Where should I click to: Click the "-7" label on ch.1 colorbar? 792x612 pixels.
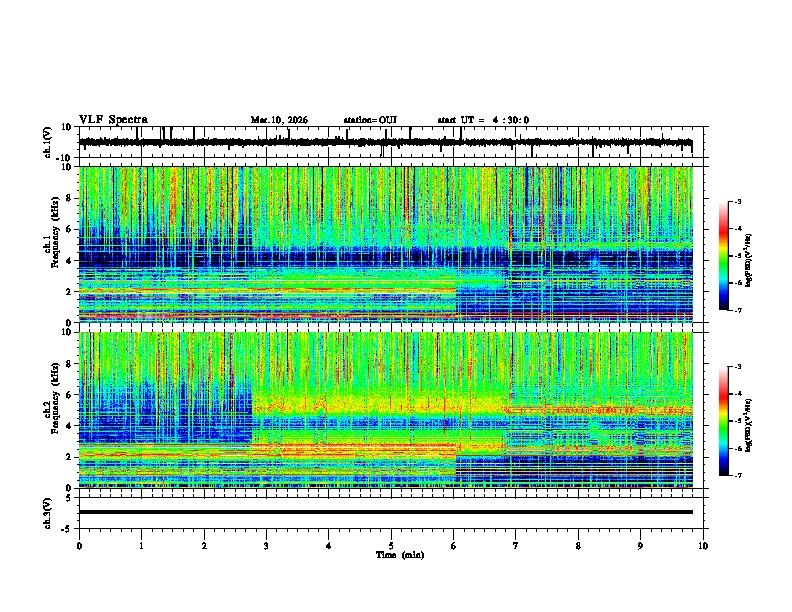(x=737, y=310)
